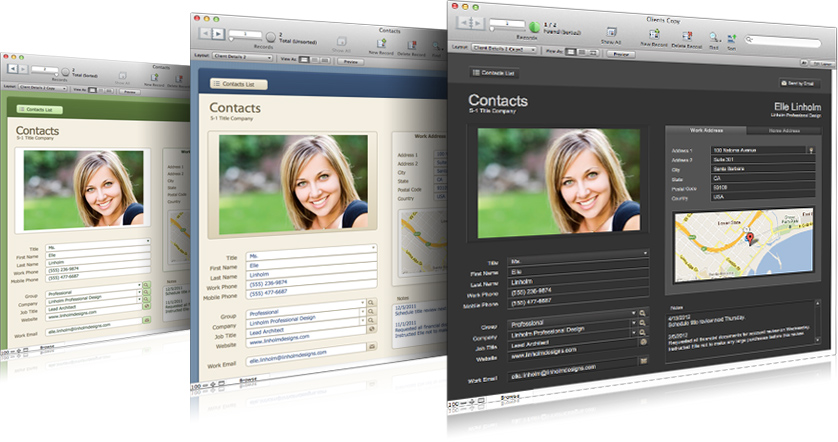Click the Send by Email button
Image resolution: width=838 pixels, height=442 pixels.
[797, 83]
